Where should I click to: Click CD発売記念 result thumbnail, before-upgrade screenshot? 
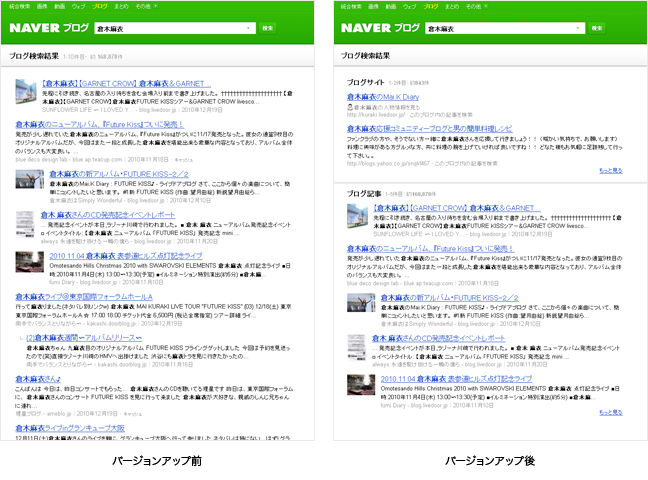[25, 224]
